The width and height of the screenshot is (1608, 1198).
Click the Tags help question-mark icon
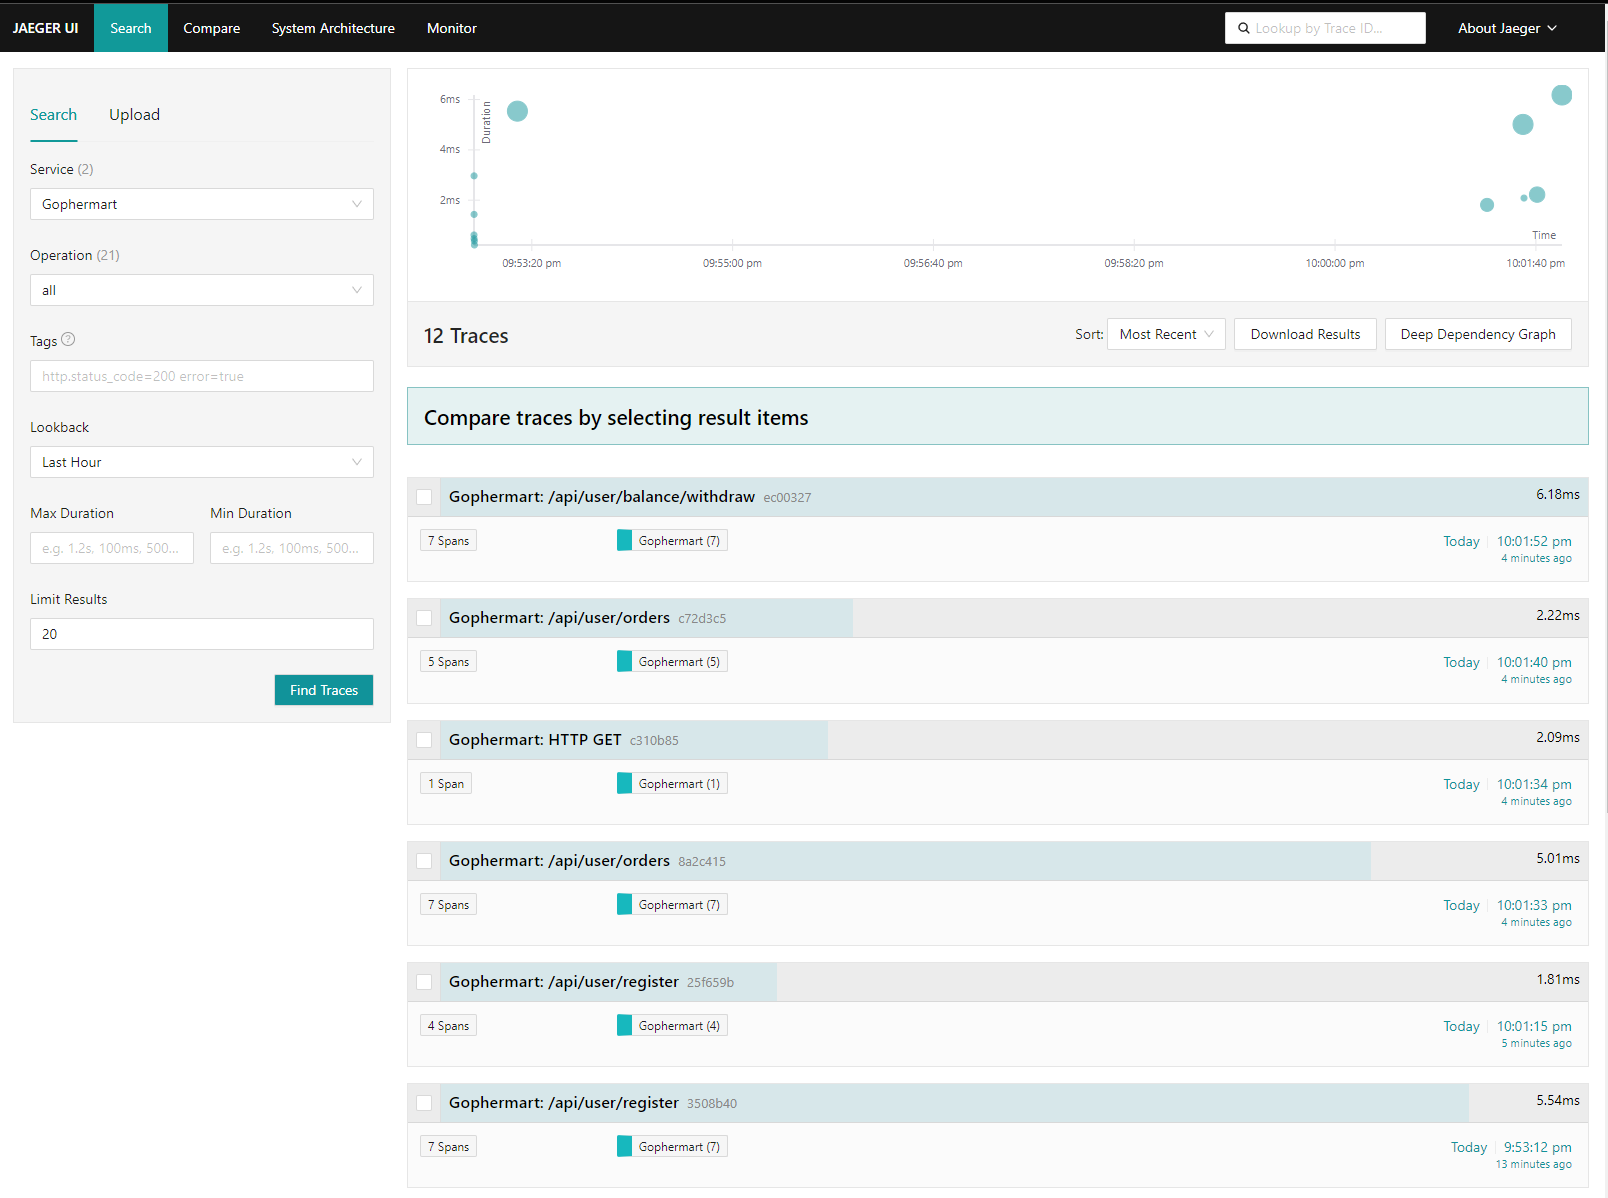click(x=68, y=339)
